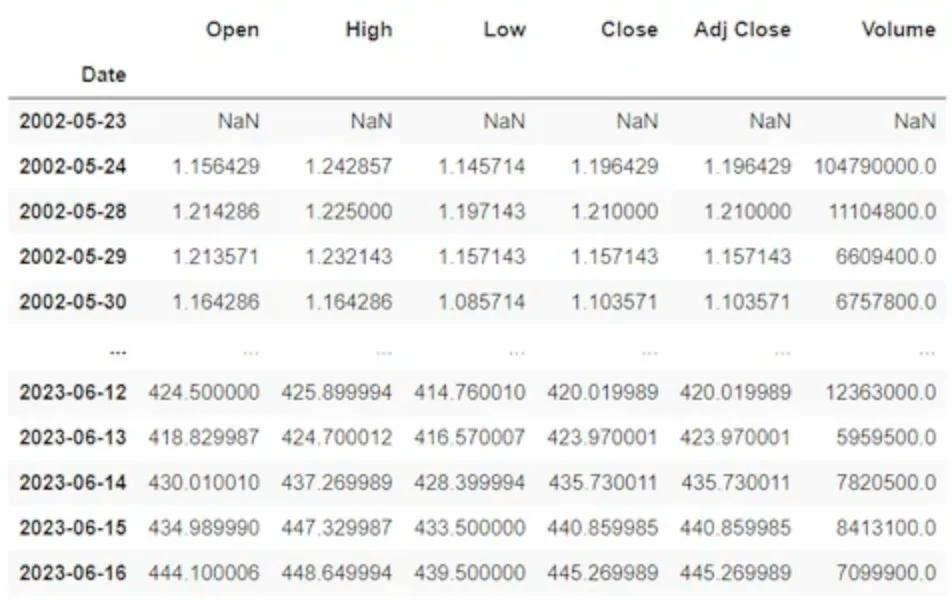Select the 2023-06-16 row label

point(73,574)
